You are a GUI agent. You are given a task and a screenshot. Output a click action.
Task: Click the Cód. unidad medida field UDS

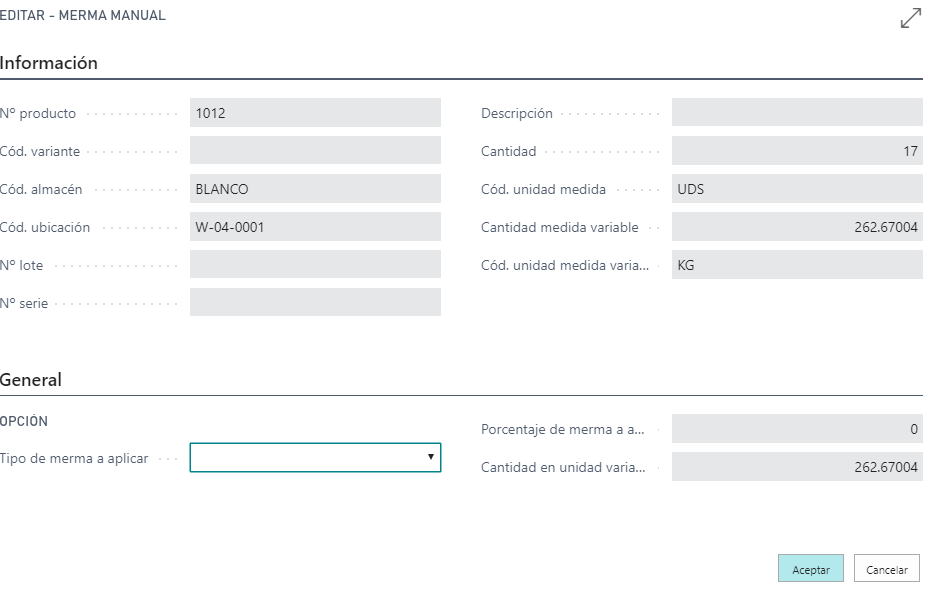tap(797, 189)
